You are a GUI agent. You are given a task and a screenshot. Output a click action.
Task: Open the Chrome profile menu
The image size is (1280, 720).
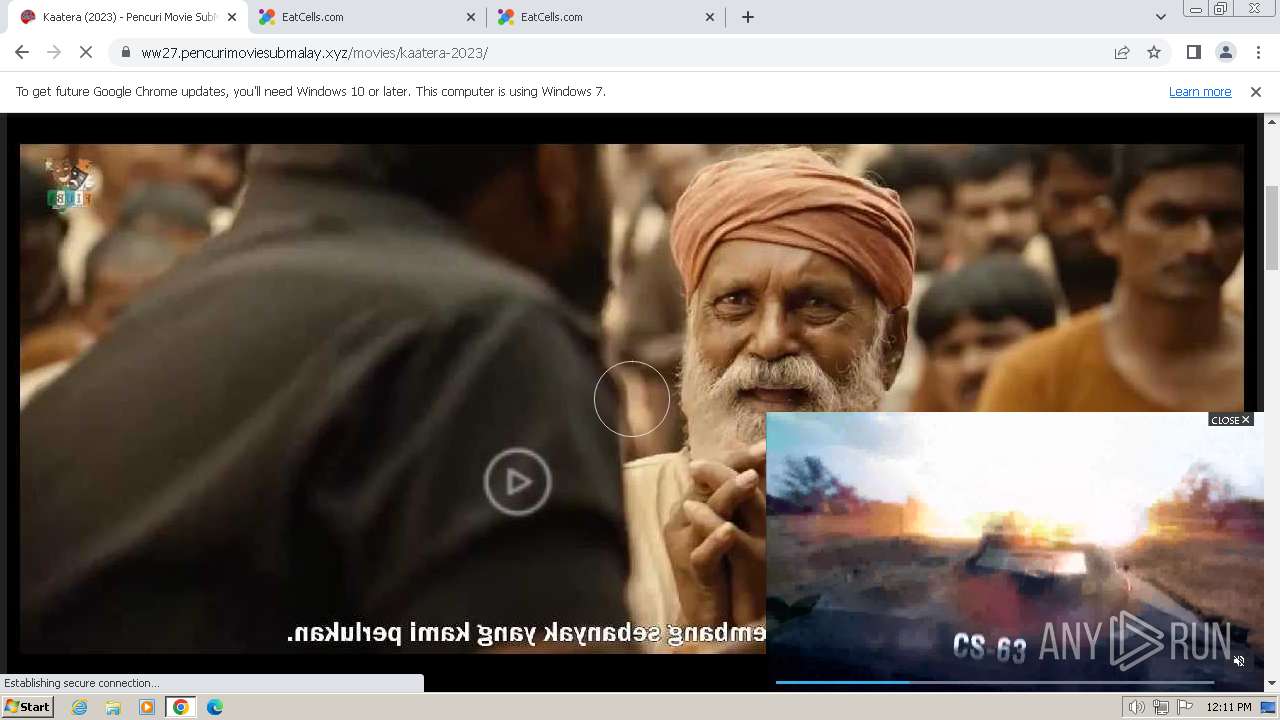[1225, 53]
